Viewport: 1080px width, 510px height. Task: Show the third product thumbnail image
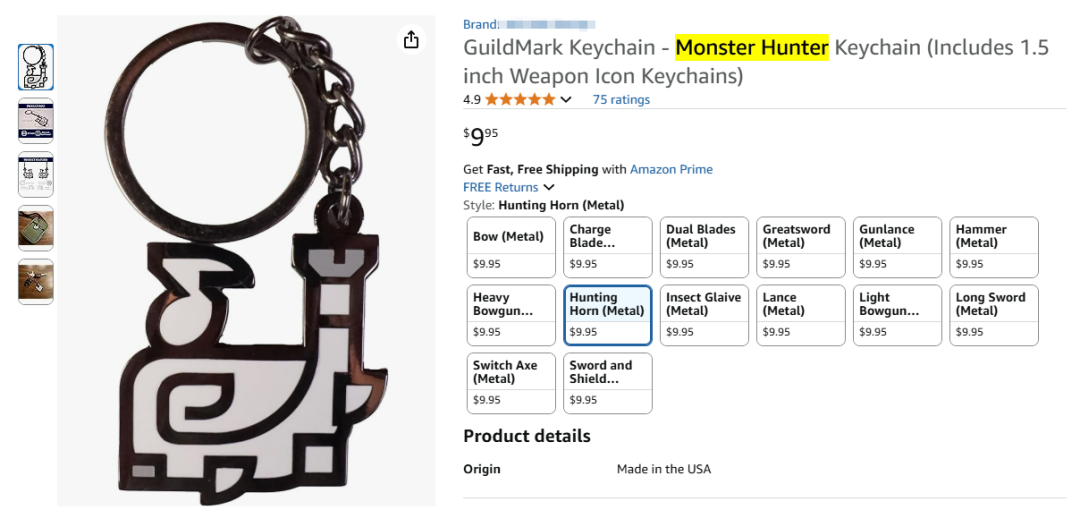36,175
